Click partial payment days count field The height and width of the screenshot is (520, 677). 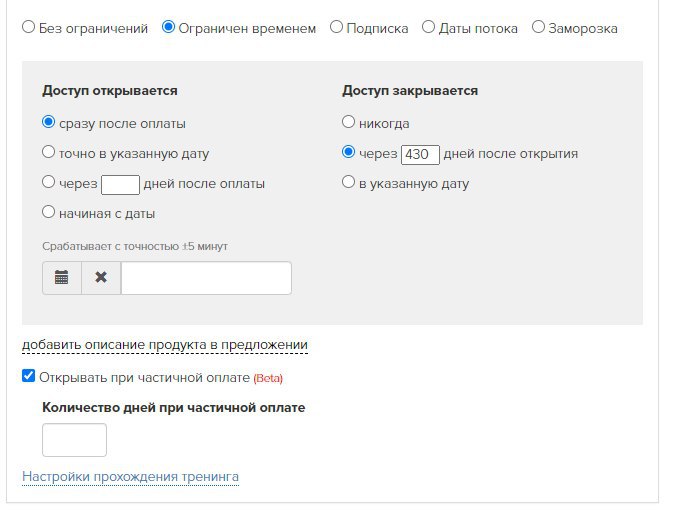(75, 440)
